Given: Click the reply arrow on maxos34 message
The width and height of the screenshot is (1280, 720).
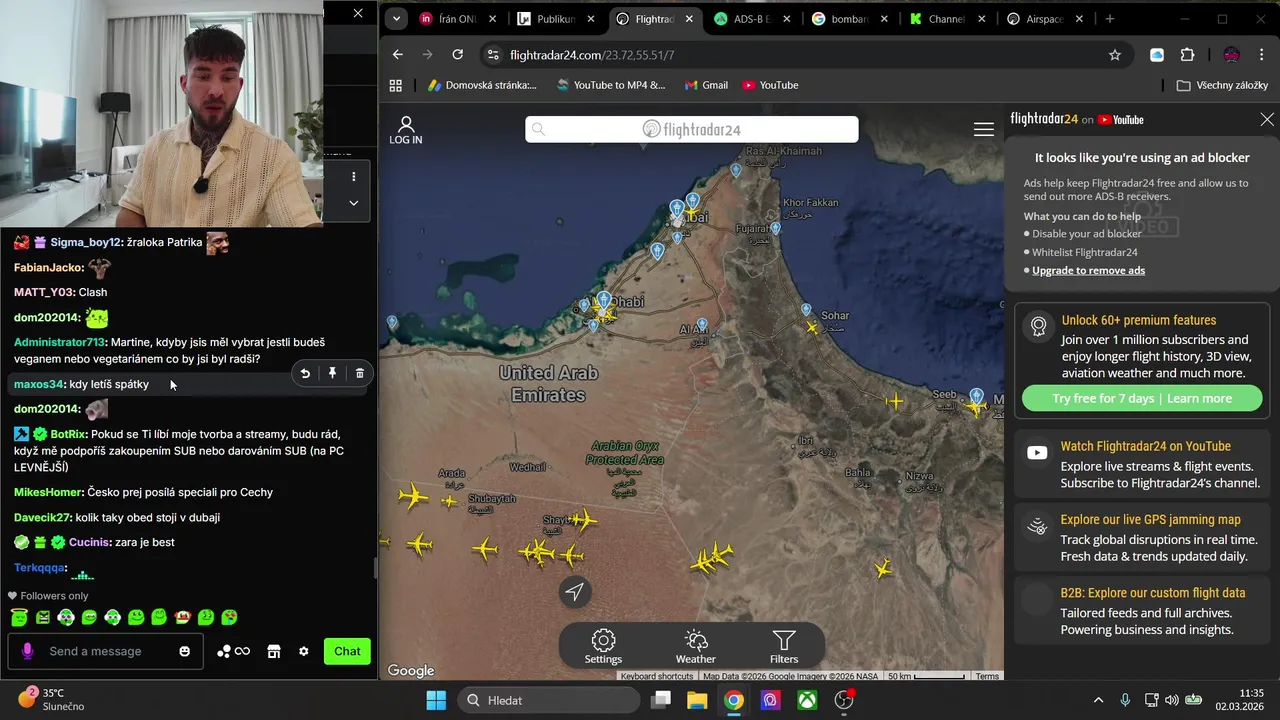Looking at the screenshot, I should (x=305, y=373).
